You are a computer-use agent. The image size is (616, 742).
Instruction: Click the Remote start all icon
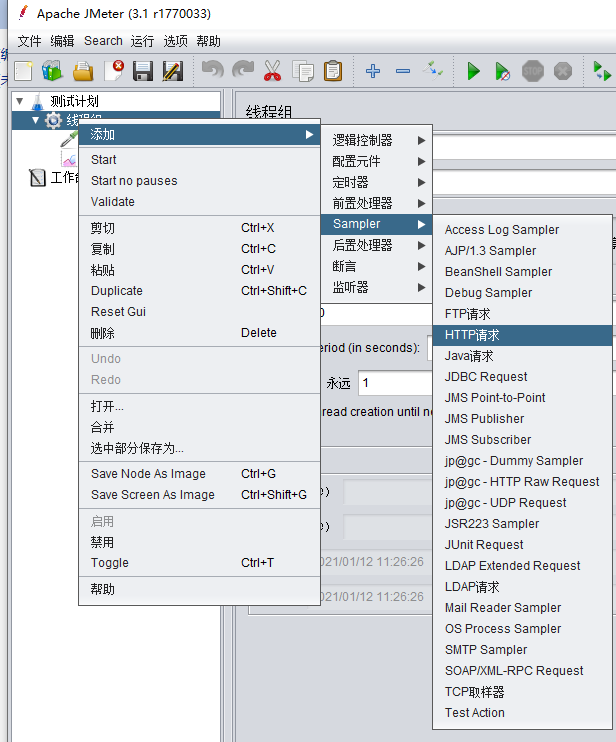click(x=602, y=71)
